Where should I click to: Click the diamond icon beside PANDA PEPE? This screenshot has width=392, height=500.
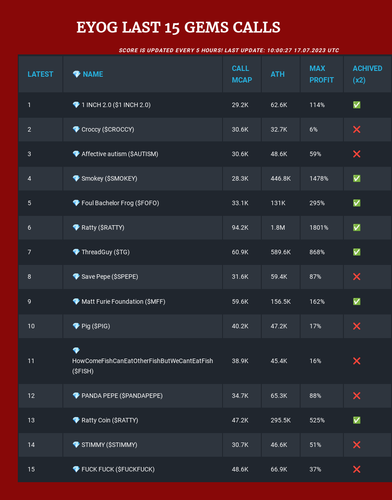(x=76, y=396)
